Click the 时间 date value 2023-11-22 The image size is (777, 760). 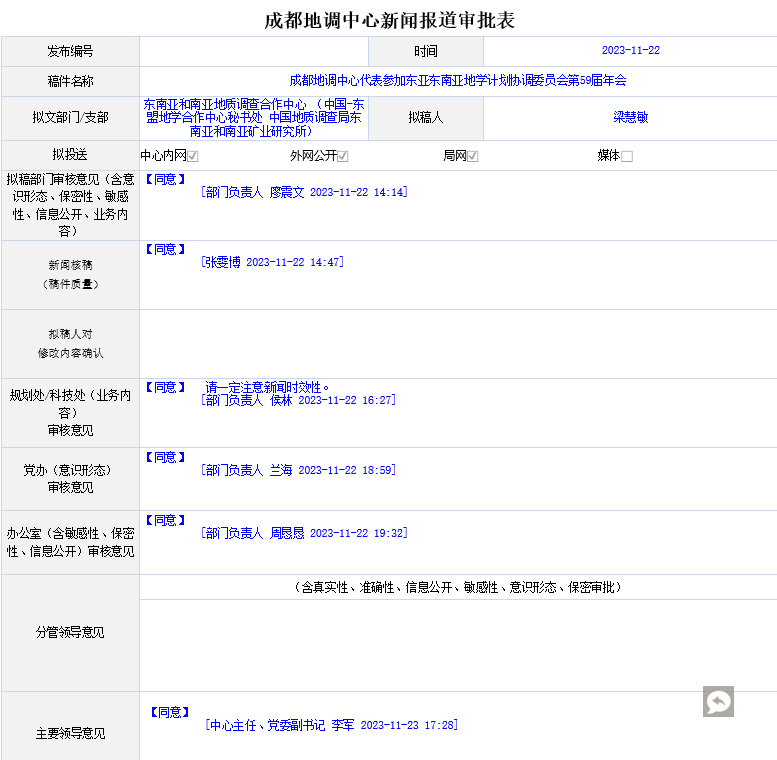coord(630,51)
